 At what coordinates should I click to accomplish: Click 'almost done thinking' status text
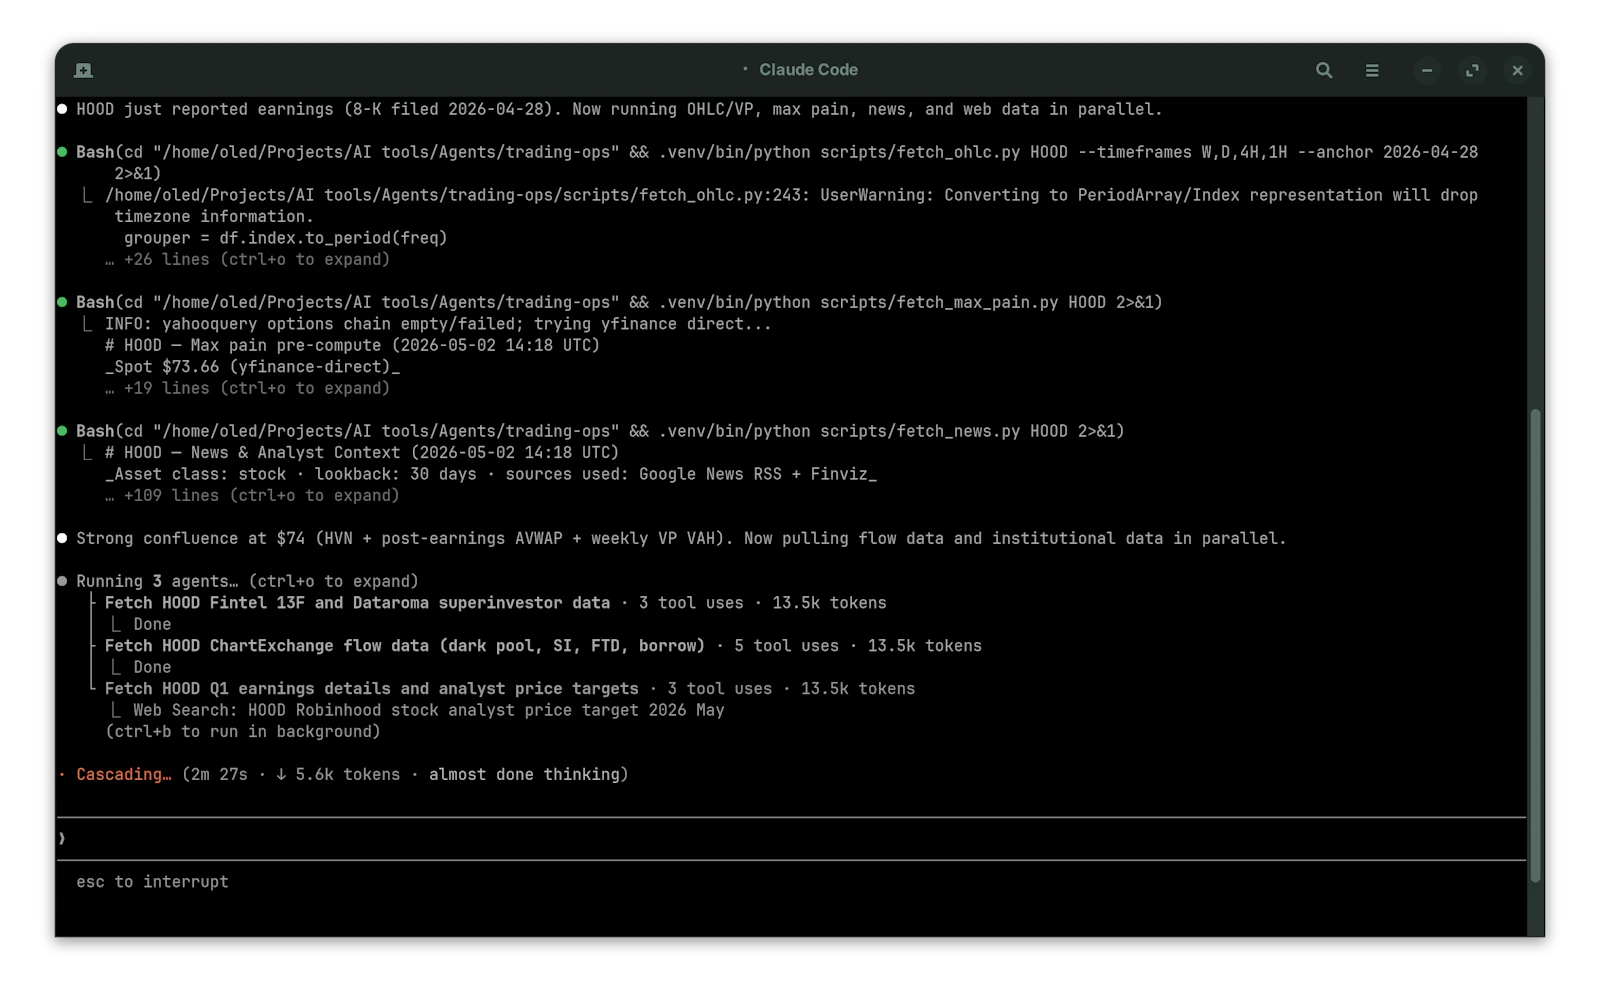coord(524,774)
